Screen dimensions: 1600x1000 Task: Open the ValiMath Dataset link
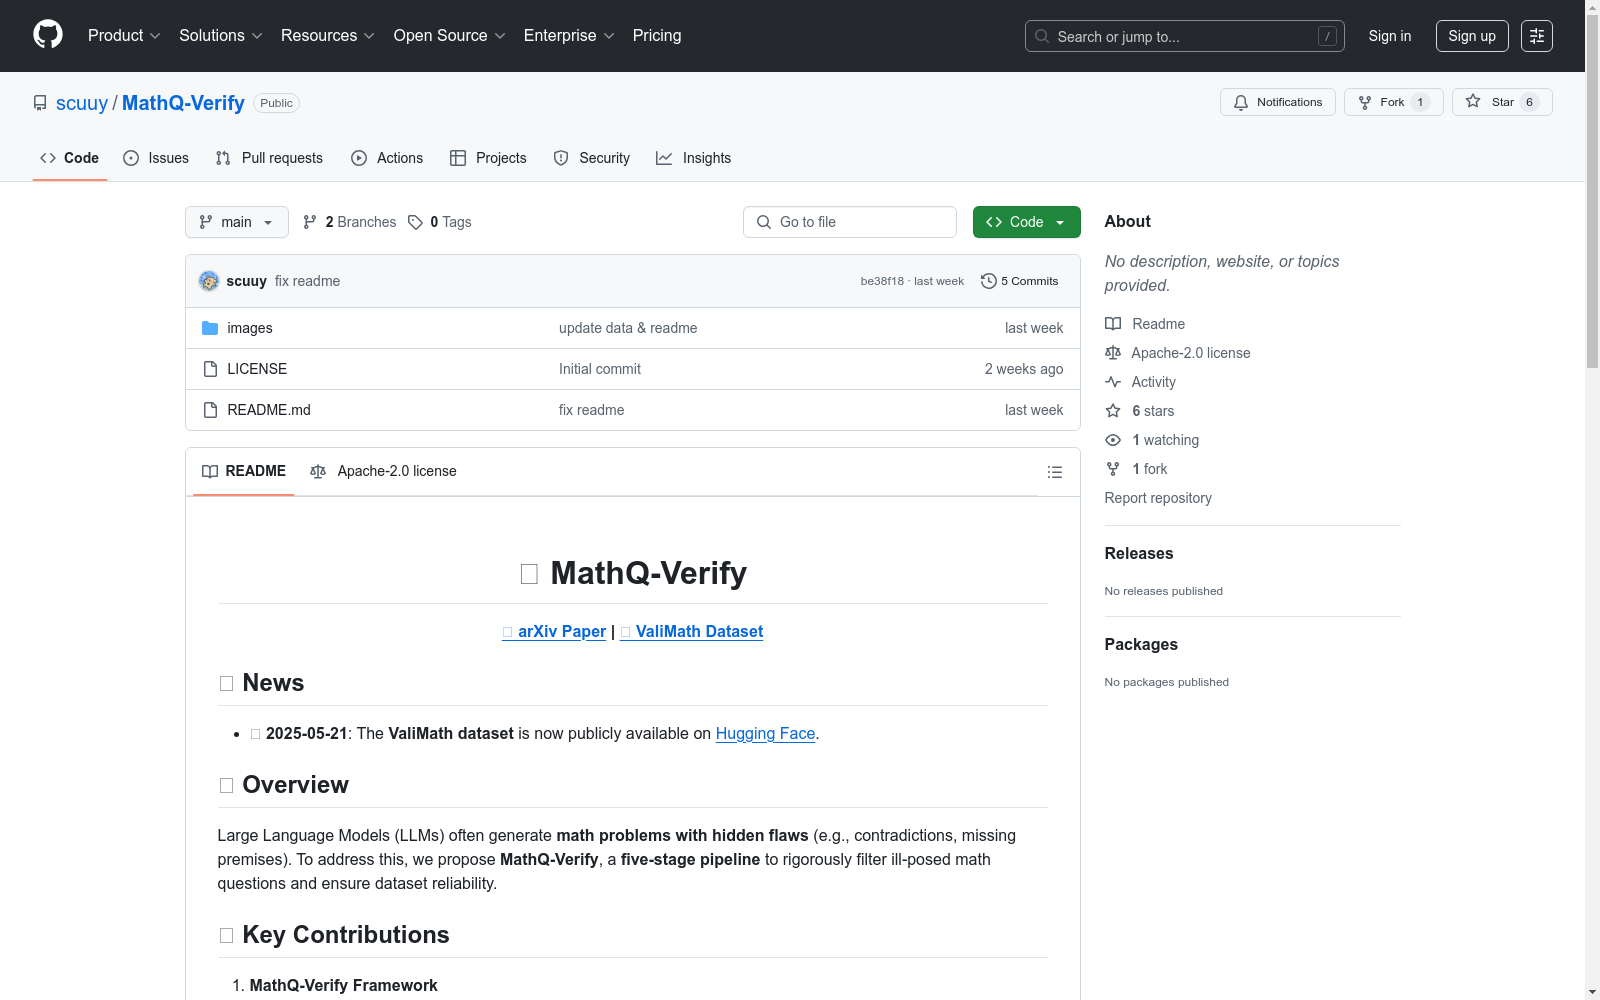pos(692,632)
